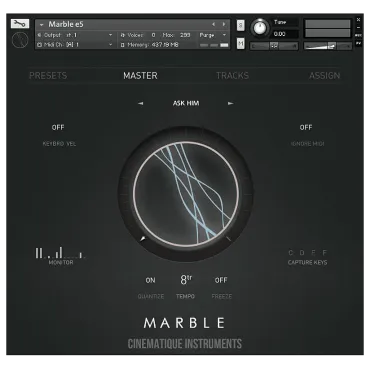Toggle the Solo (S) button
Screen dimensions: 370x370
[240, 25]
